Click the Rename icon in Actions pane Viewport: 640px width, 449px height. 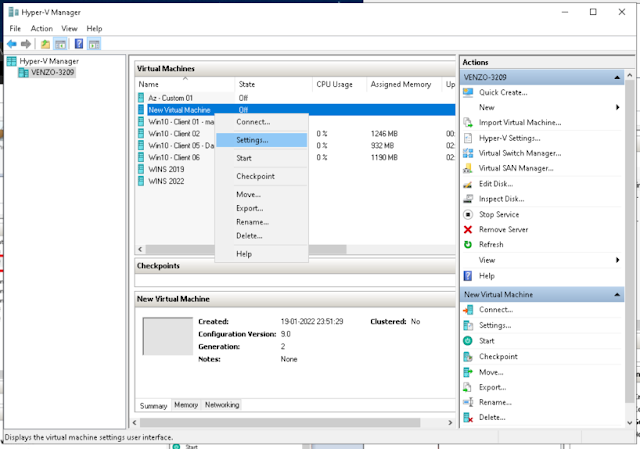click(468, 402)
